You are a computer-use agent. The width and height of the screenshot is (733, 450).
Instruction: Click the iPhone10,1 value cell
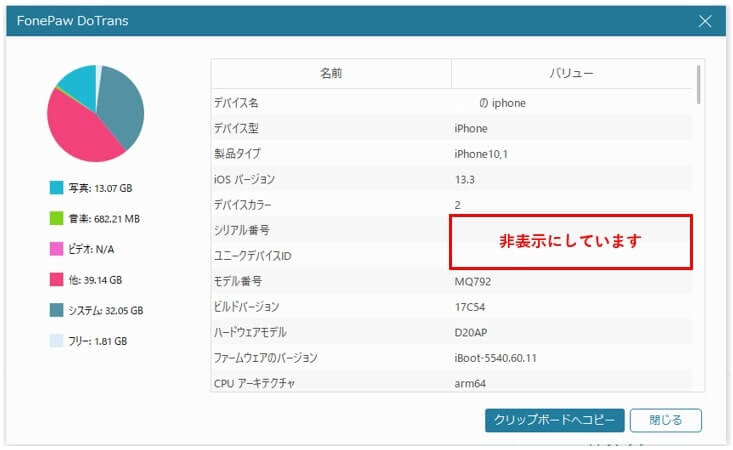pyautogui.click(x=481, y=154)
